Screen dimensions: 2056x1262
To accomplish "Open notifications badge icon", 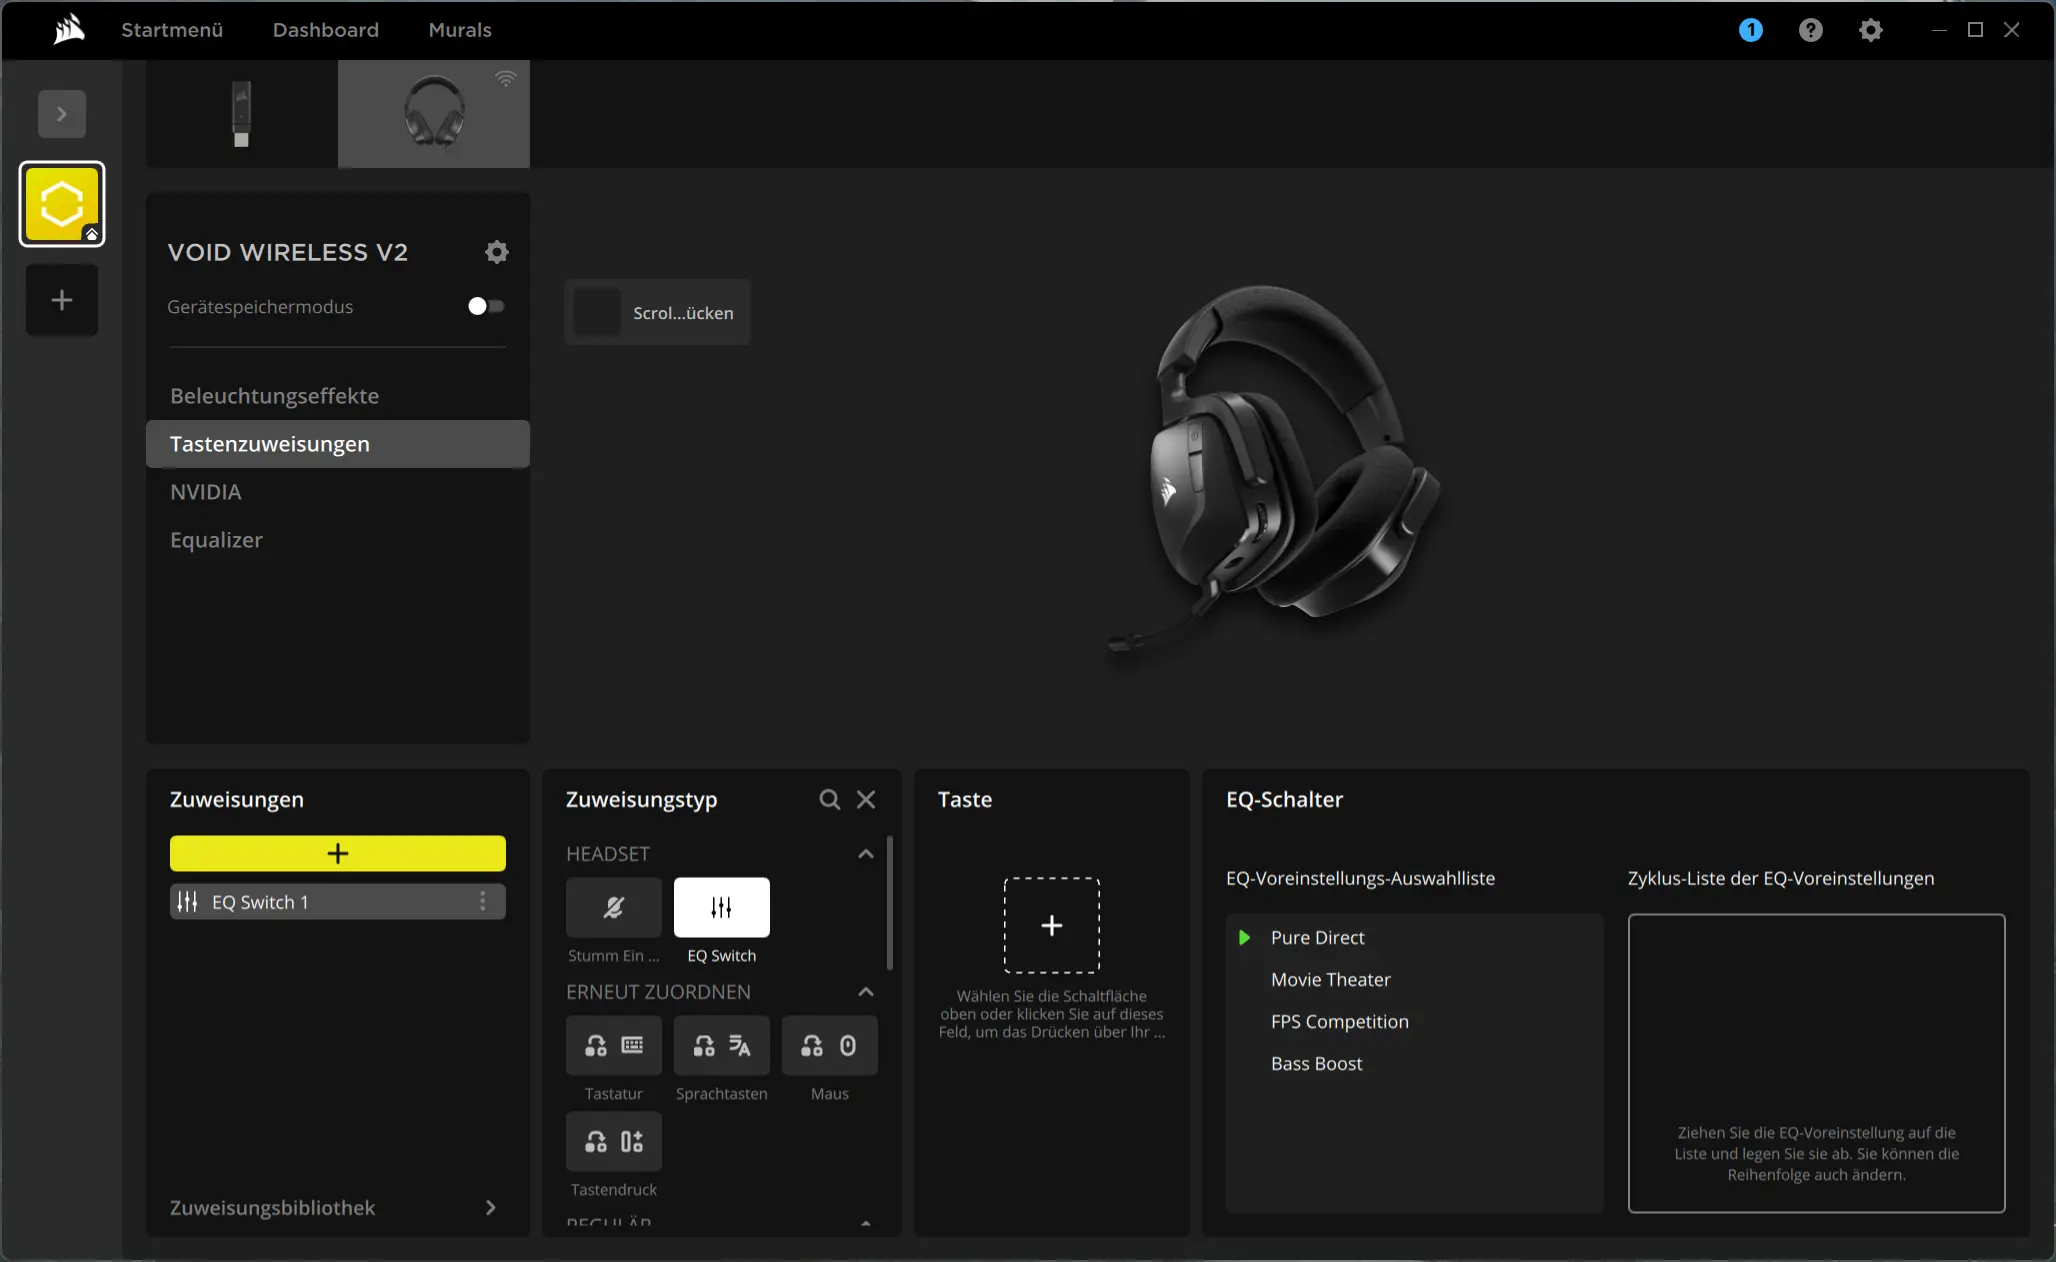I will pyautogui.click(x=1750, y=30).
